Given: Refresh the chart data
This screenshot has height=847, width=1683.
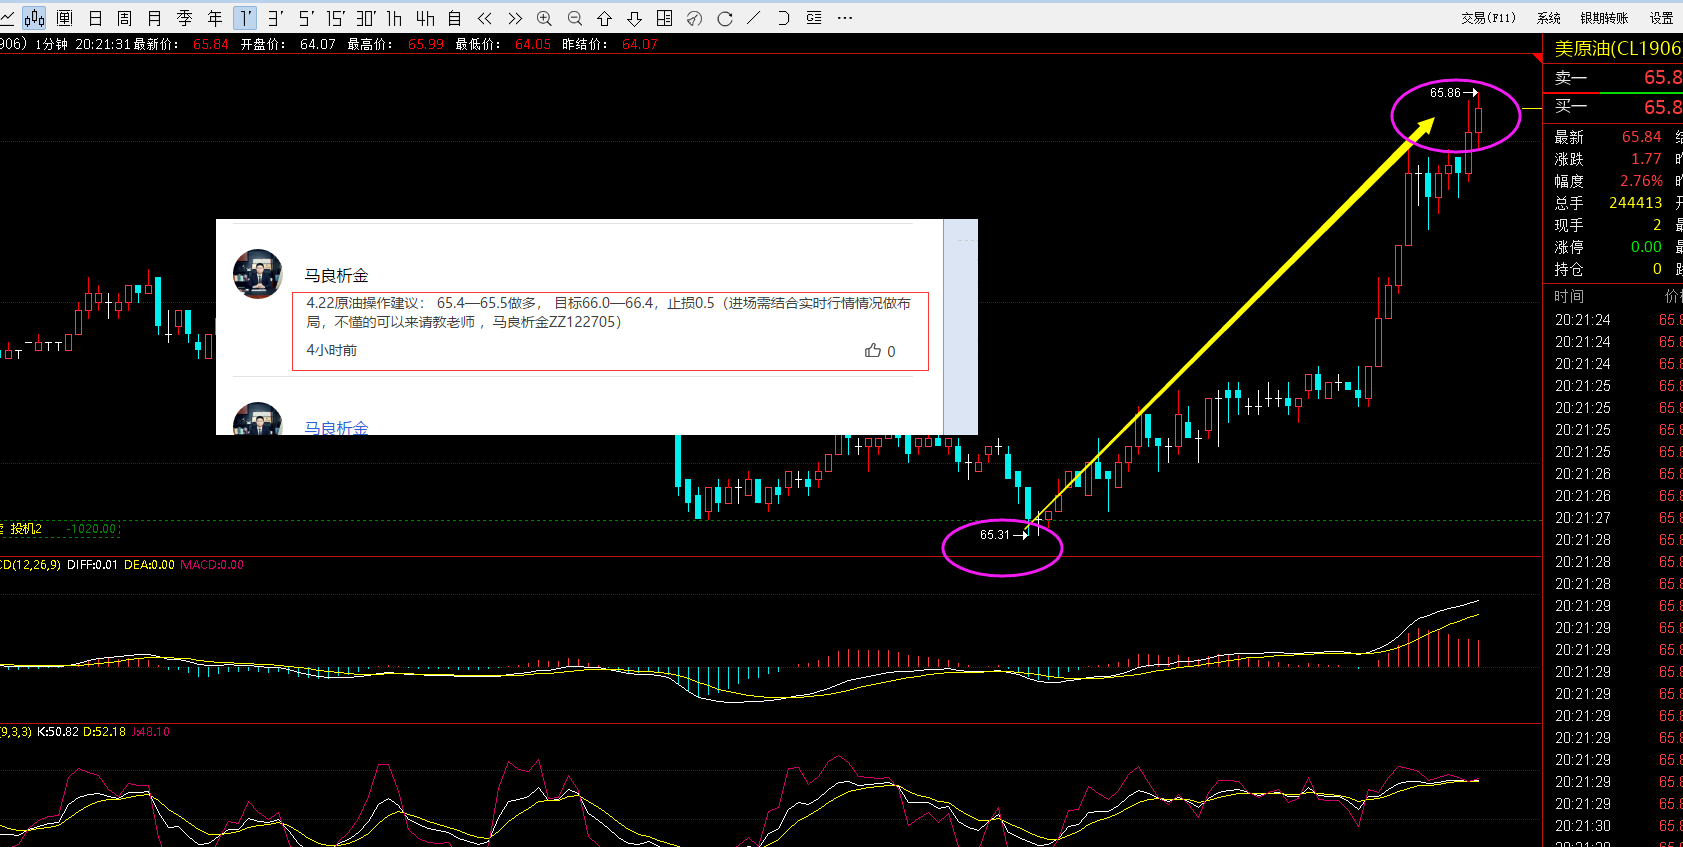Looking at the screenshot, I should coord(725,18).
